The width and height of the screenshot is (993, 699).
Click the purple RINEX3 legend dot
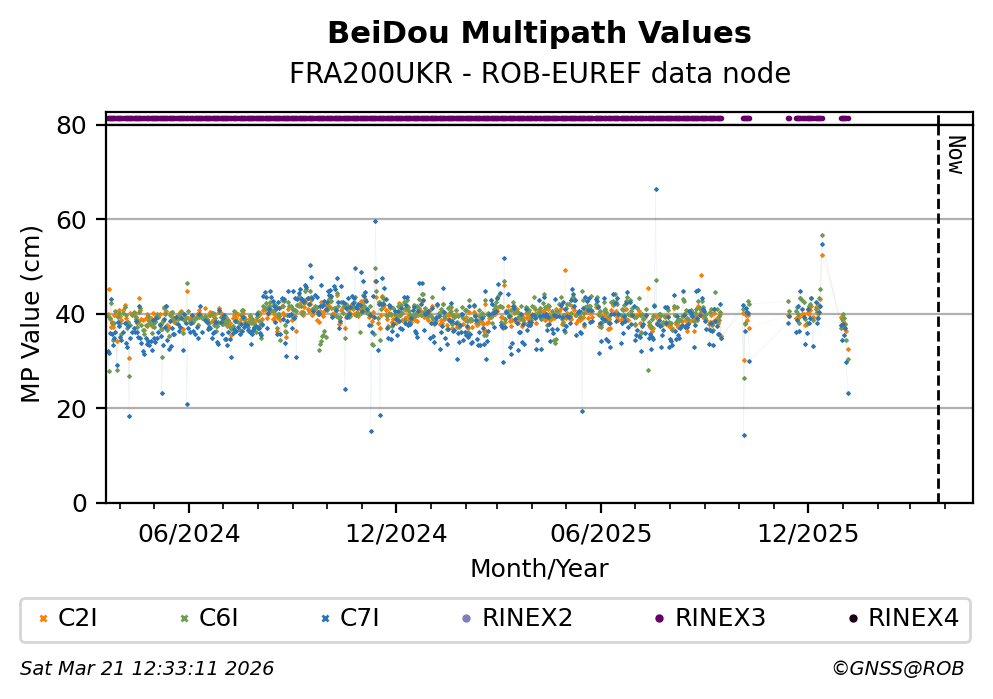coord(659,619)
